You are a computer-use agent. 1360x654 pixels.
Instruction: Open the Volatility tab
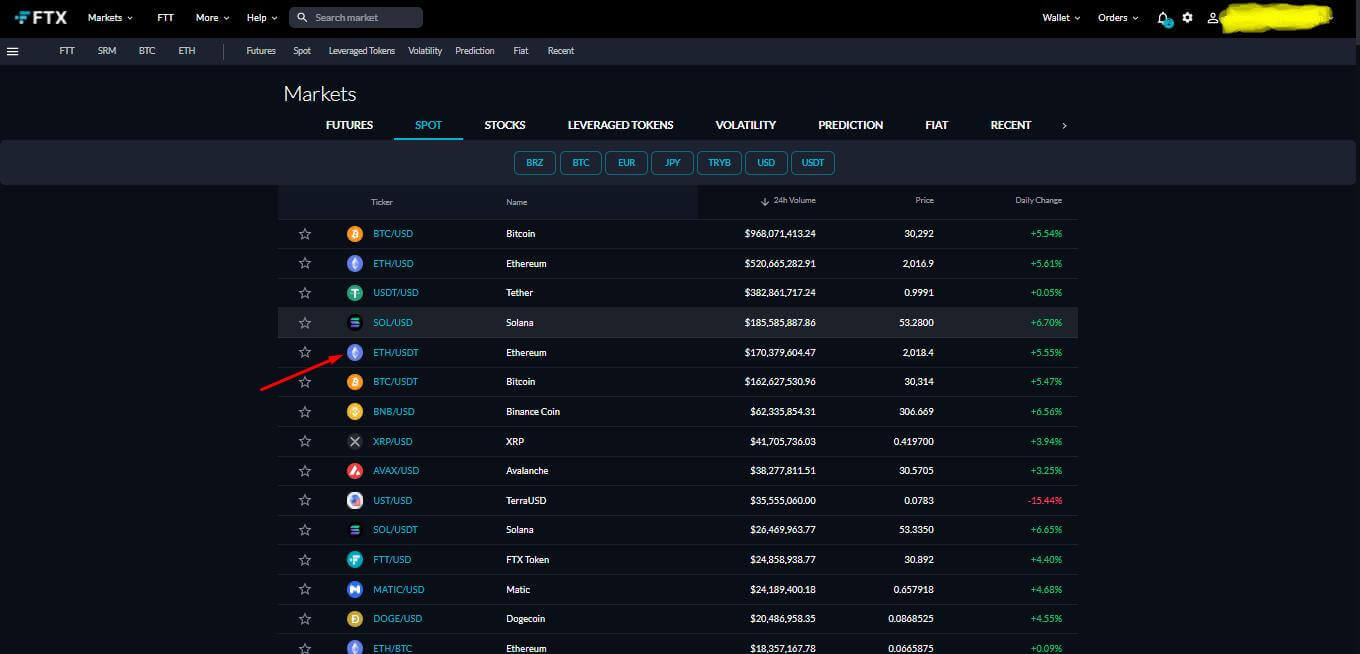click(x=746, y=125)
